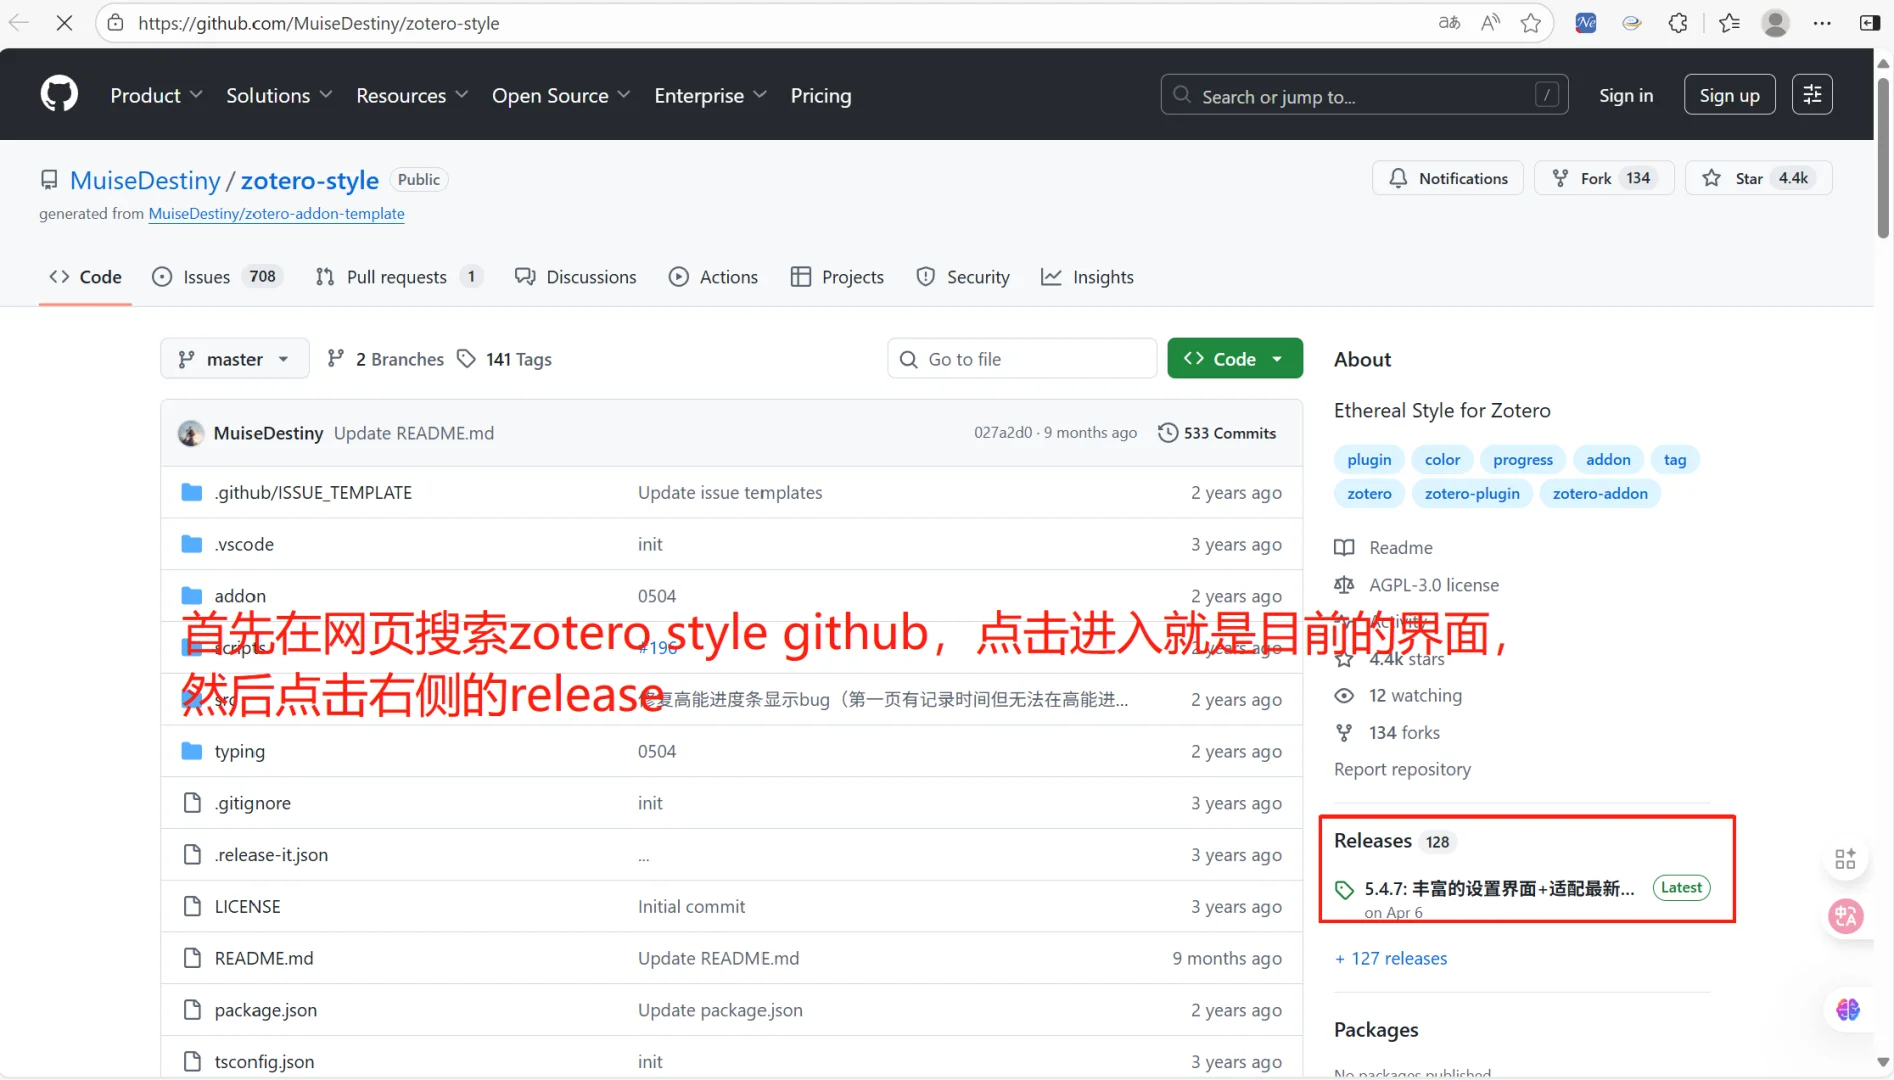Open the .vscode folder
Viewport: 1894px width, 1080px height.
[x=244, y=544]
